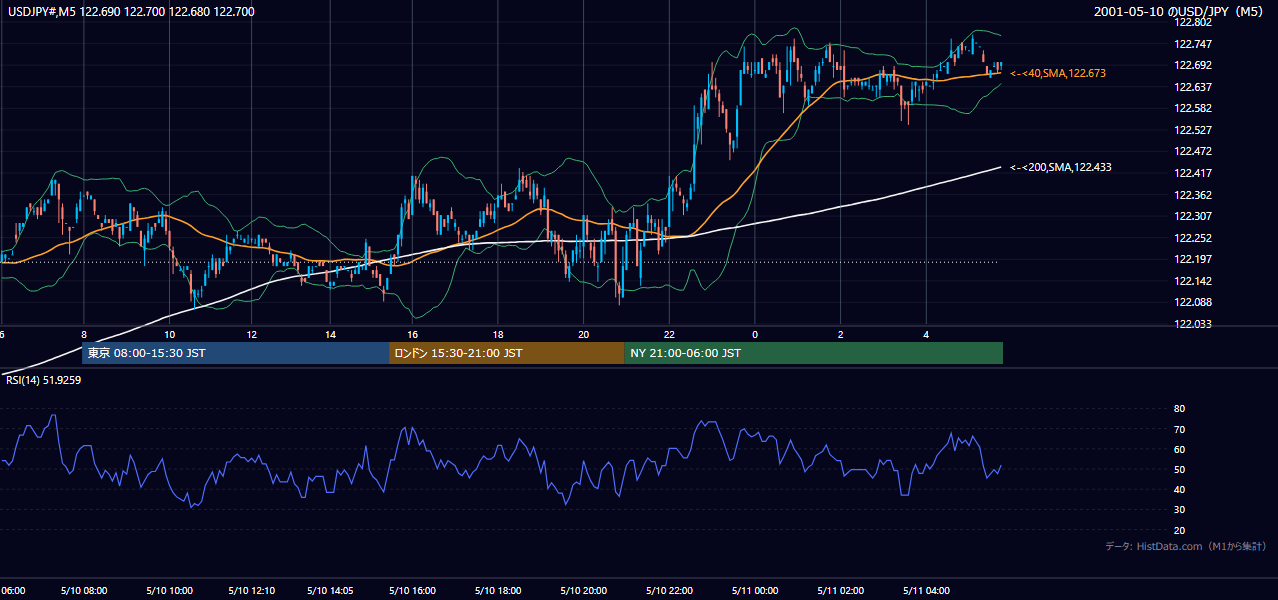Click price axis value 122.033
This screenshot has width=1278, height=600.
point(1195,324)
